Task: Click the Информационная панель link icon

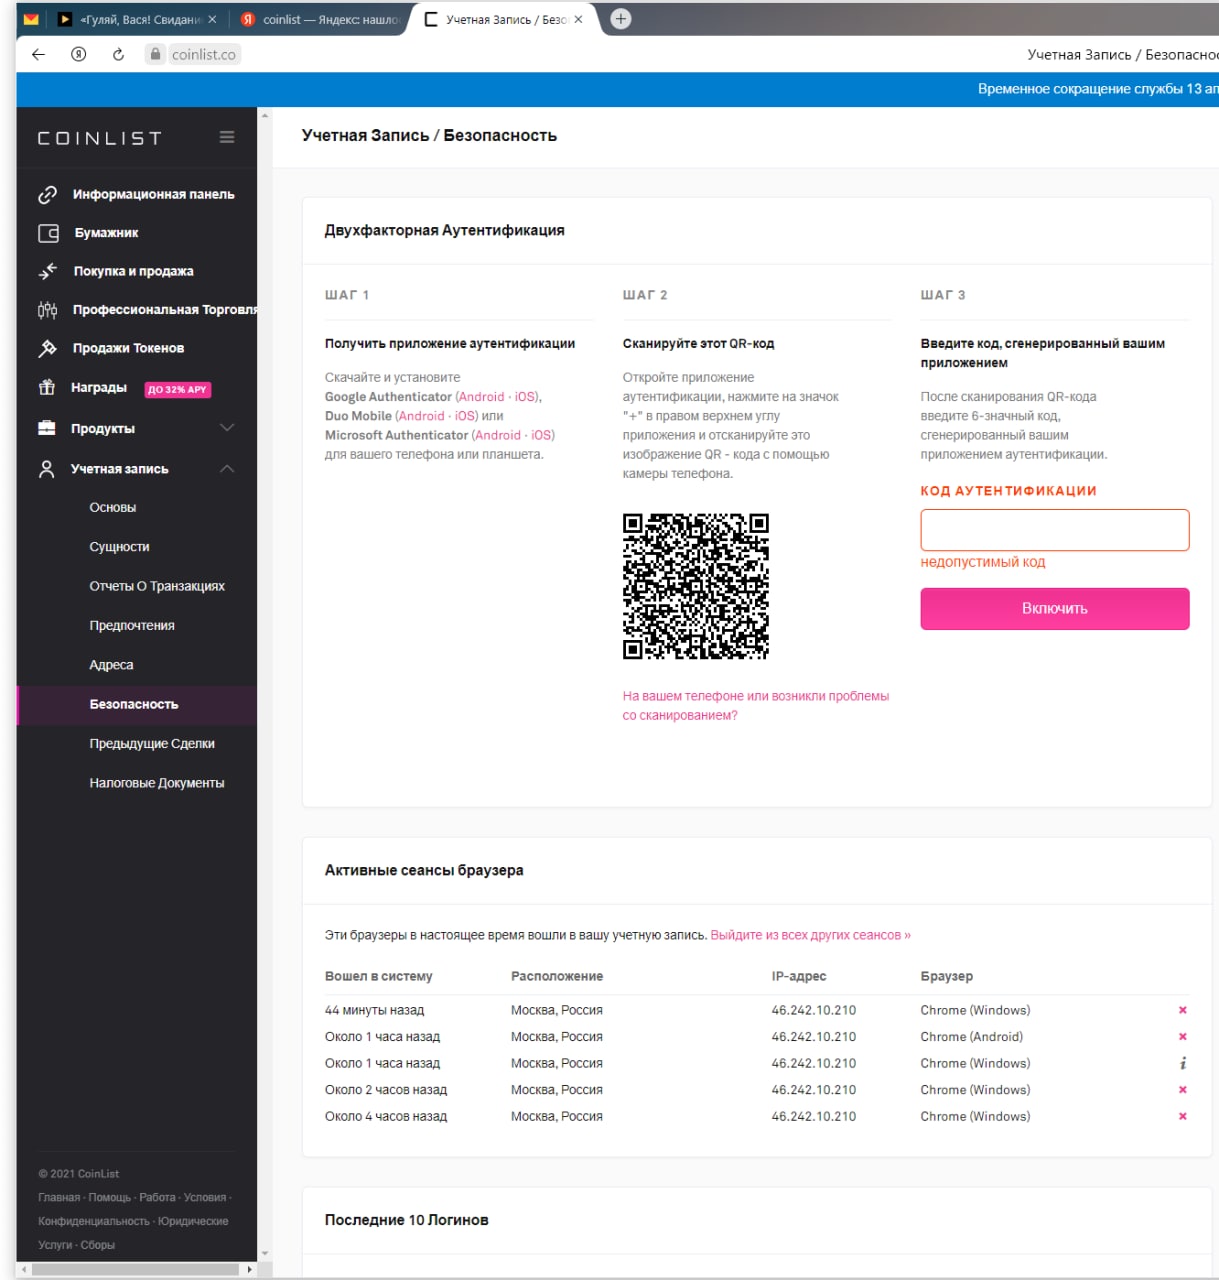Action: (47, 195)
